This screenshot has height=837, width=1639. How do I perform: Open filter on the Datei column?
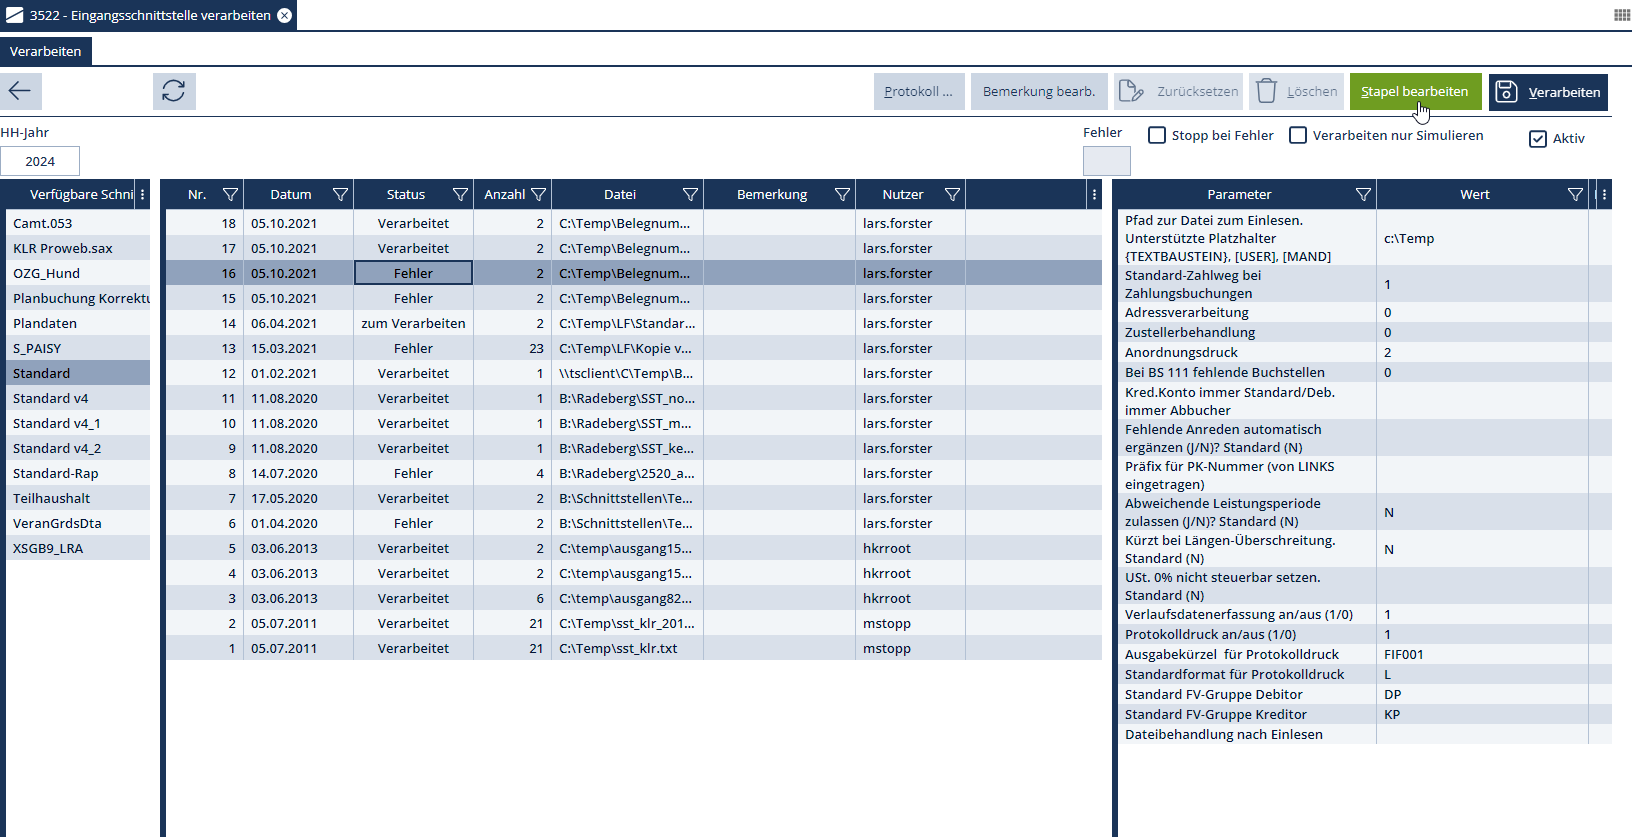[690, 195]
